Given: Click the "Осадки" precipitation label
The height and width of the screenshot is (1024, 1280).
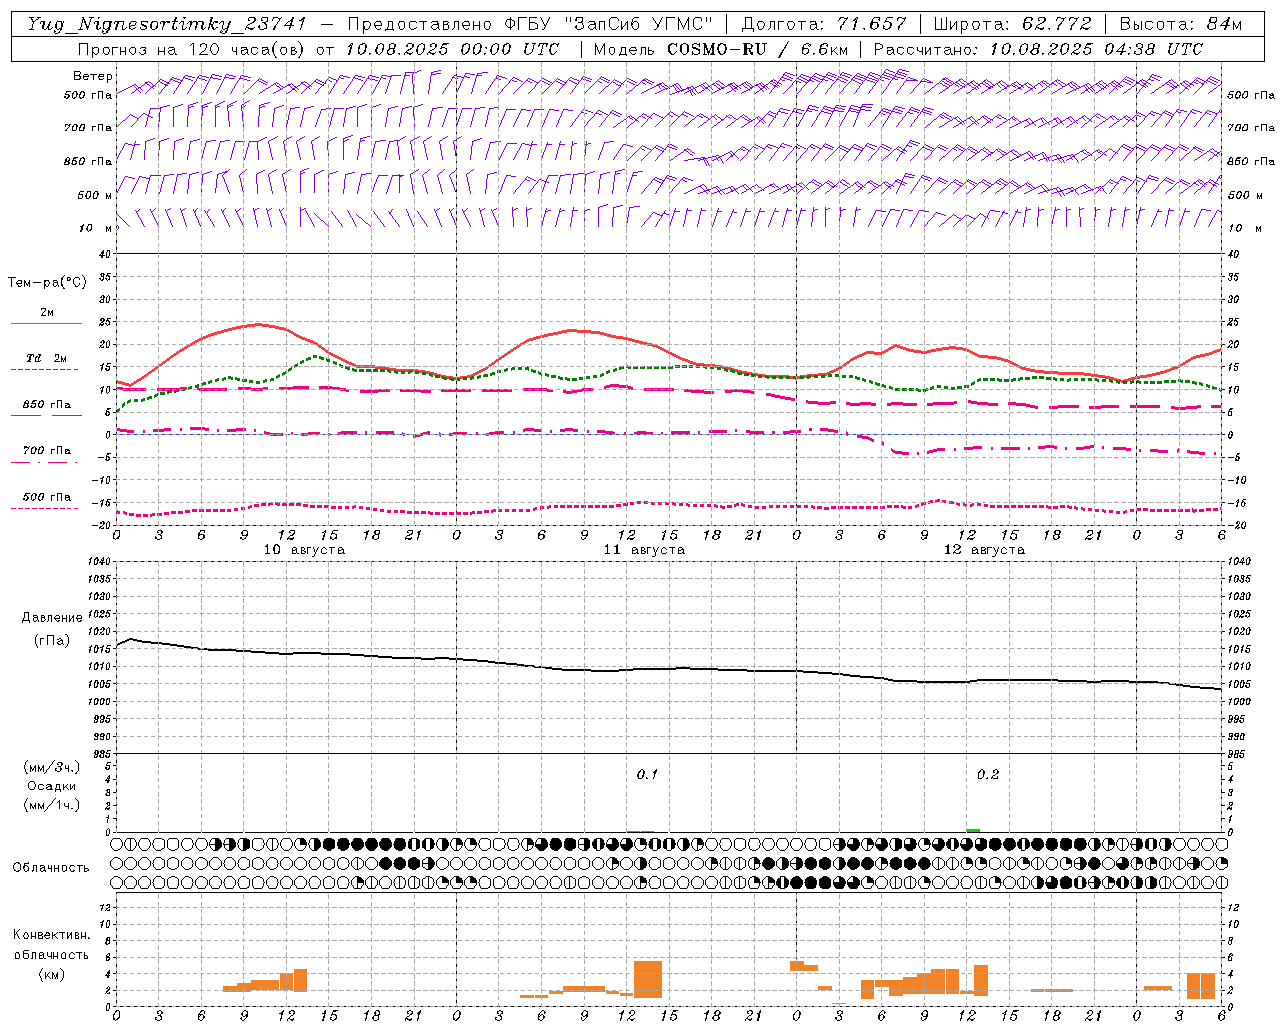Looking at the screenshot, I should point(52,786).
